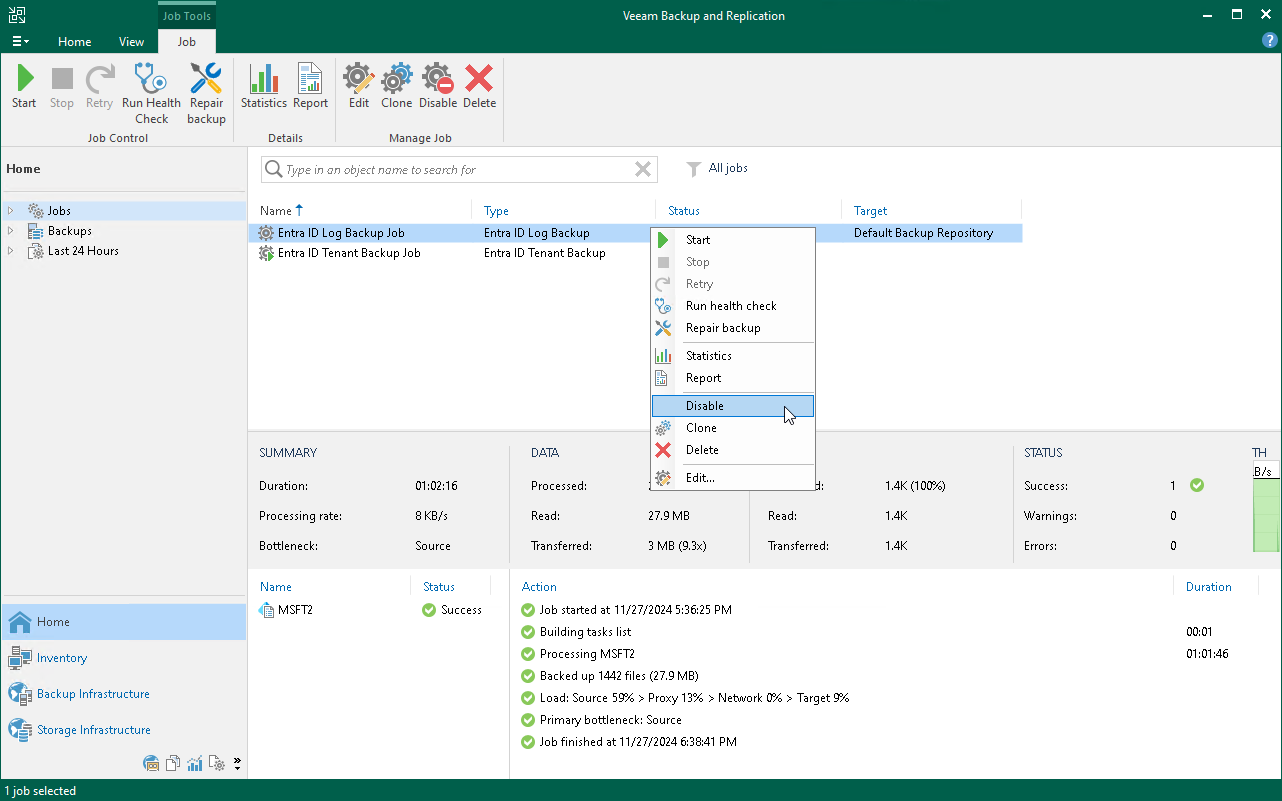The width and height of the screenshot is (1282, 801).
Task: Open the main application menu dropdown
Action: pos(20,41)
